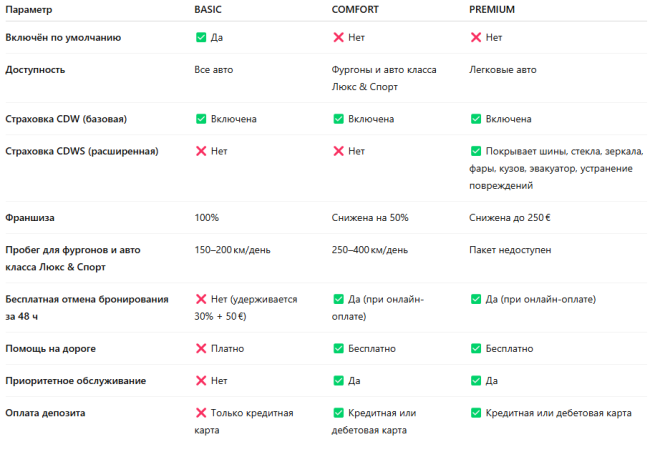Viewport: 650px width, 457px height.
Task: Select the BASIC column header
Action: click(208, 10)
